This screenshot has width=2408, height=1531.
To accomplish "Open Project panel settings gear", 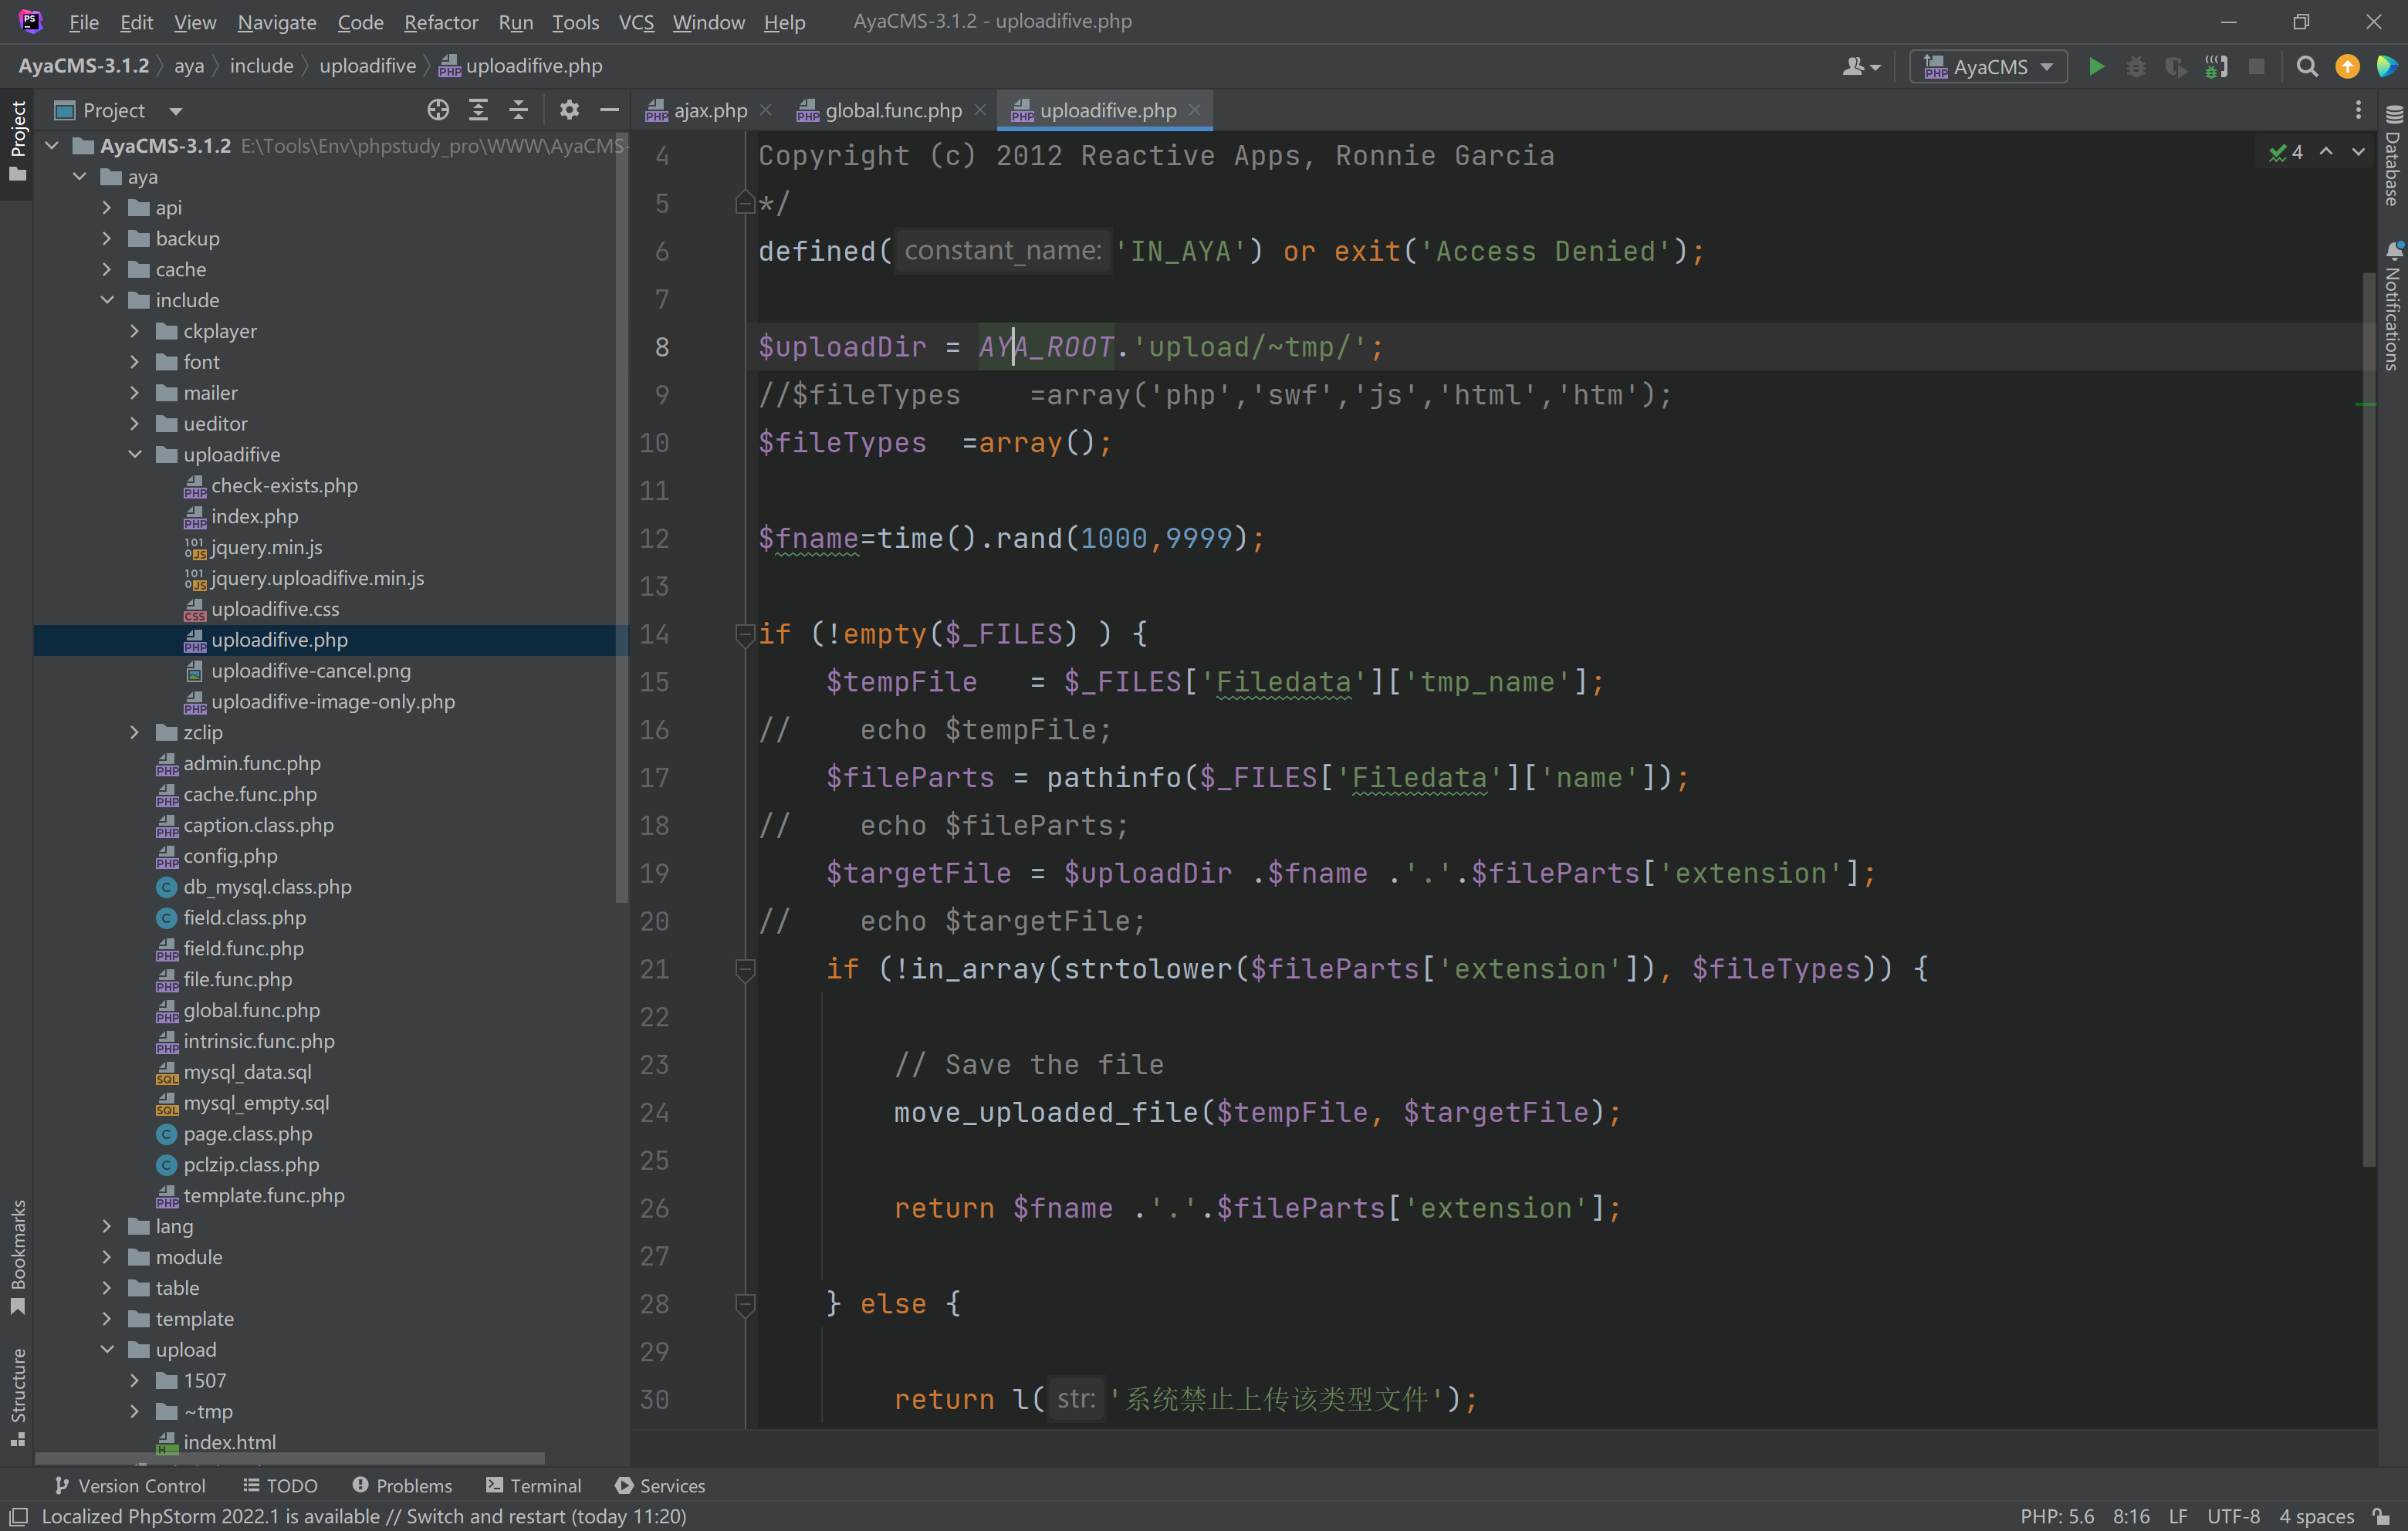I will 569,110.
